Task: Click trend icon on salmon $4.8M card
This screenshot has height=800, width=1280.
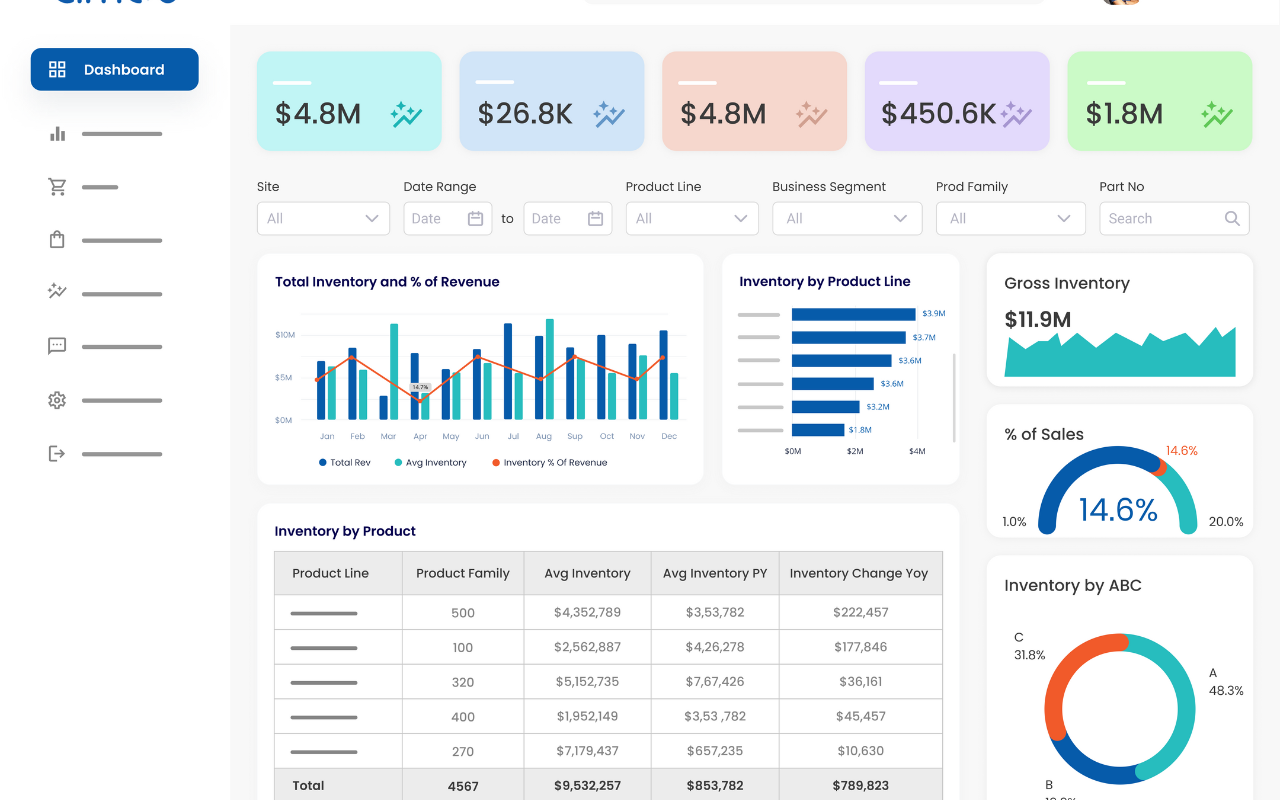Action: point(811,115)
